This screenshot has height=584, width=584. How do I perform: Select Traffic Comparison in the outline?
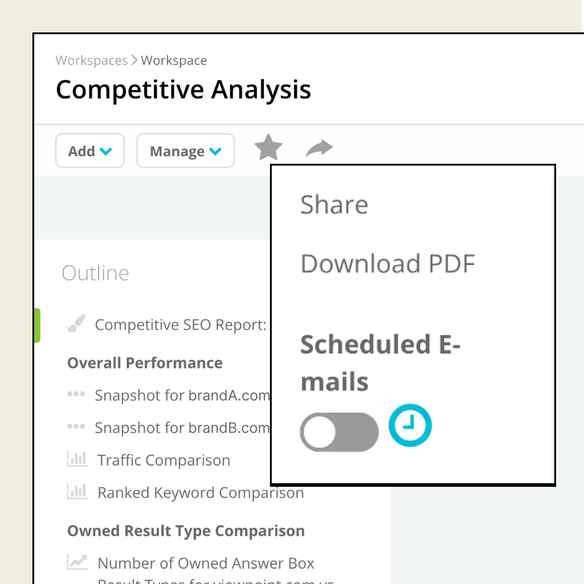pyautogui.click(x=164, y=460)
